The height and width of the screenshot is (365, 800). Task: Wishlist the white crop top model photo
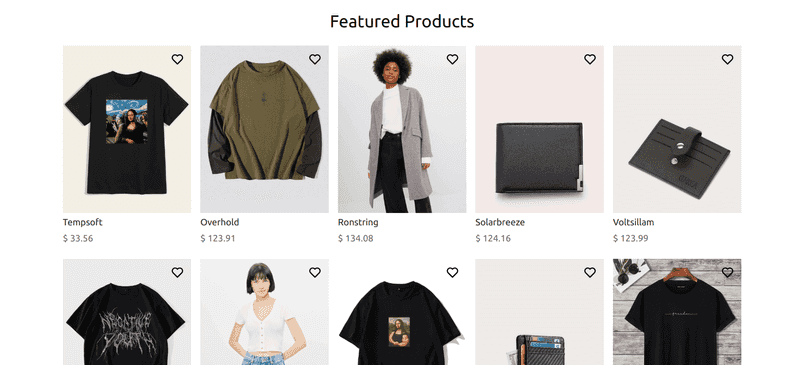tap(315, 273)
